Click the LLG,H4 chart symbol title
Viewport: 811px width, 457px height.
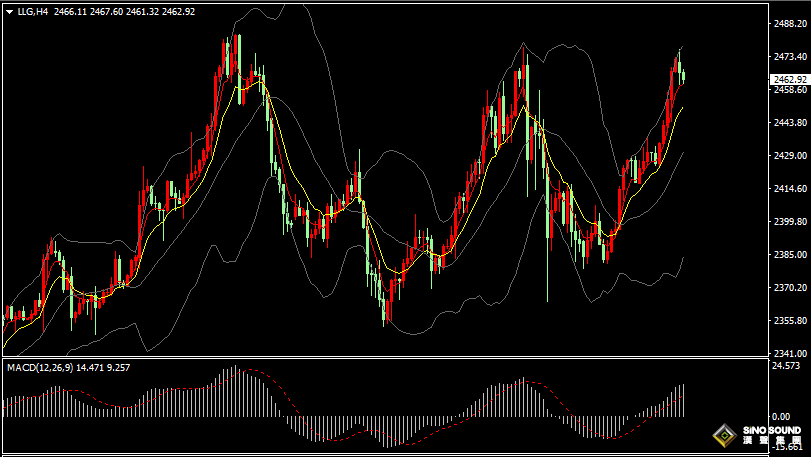(x=33, y=11)
